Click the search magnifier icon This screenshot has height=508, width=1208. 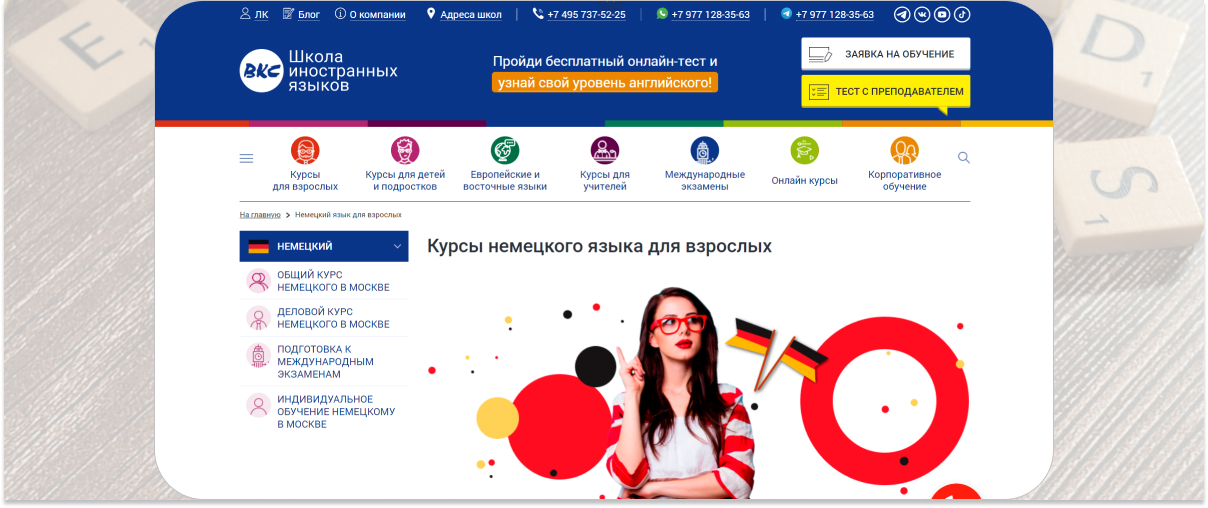(964, 158)
